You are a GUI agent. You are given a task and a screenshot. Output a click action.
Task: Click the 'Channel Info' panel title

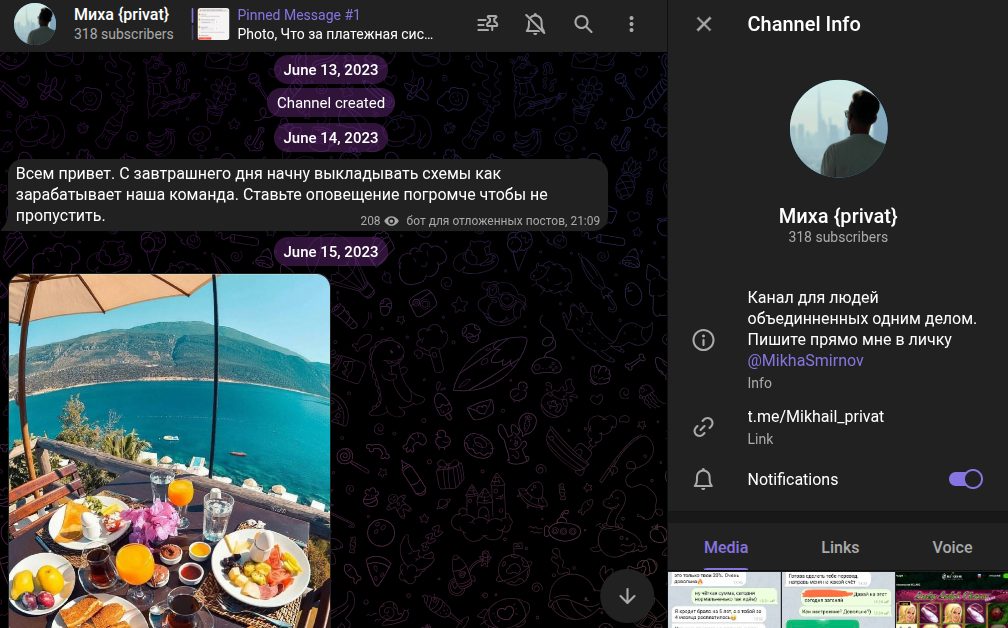(804, 24)
